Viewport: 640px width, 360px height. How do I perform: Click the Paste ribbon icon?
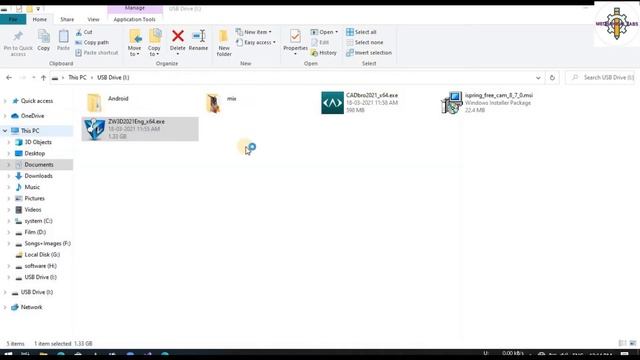pyautogui.click(x=63, y=37)
